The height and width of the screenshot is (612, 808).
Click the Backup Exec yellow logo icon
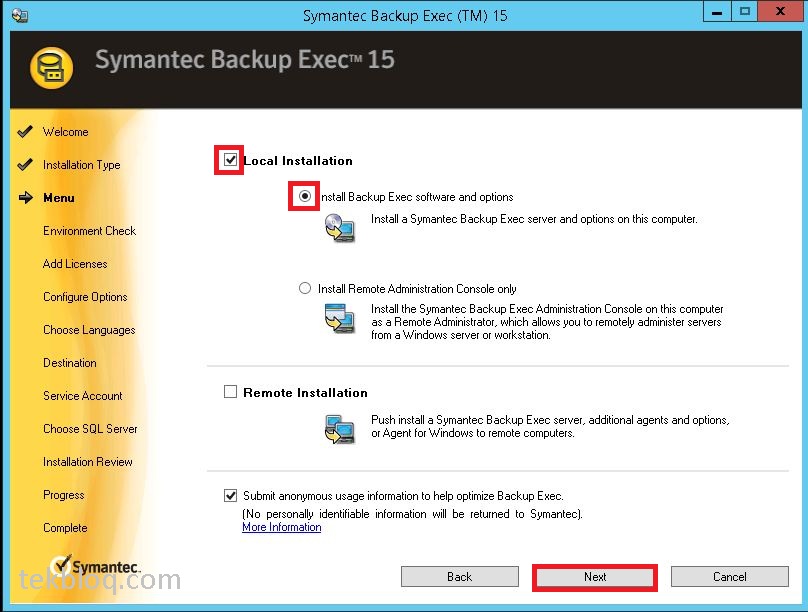(51, 67)
